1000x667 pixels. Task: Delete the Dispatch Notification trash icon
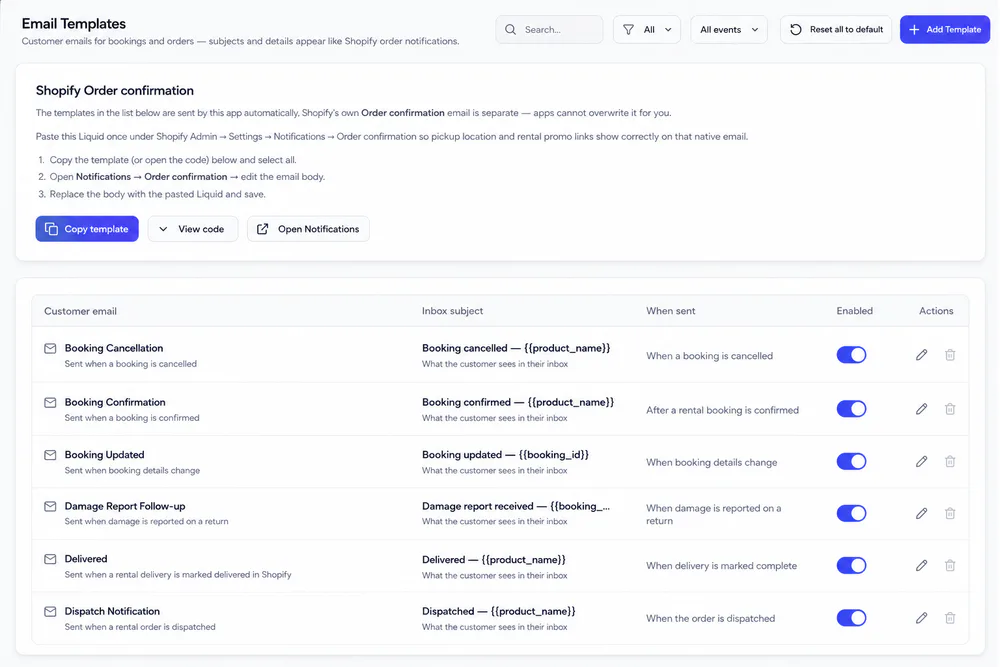950,617
